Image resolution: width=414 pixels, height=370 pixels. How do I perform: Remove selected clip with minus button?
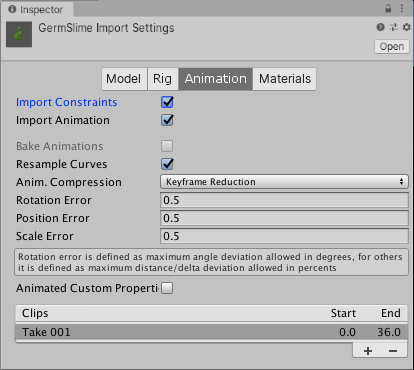click(x=393, y=351)
